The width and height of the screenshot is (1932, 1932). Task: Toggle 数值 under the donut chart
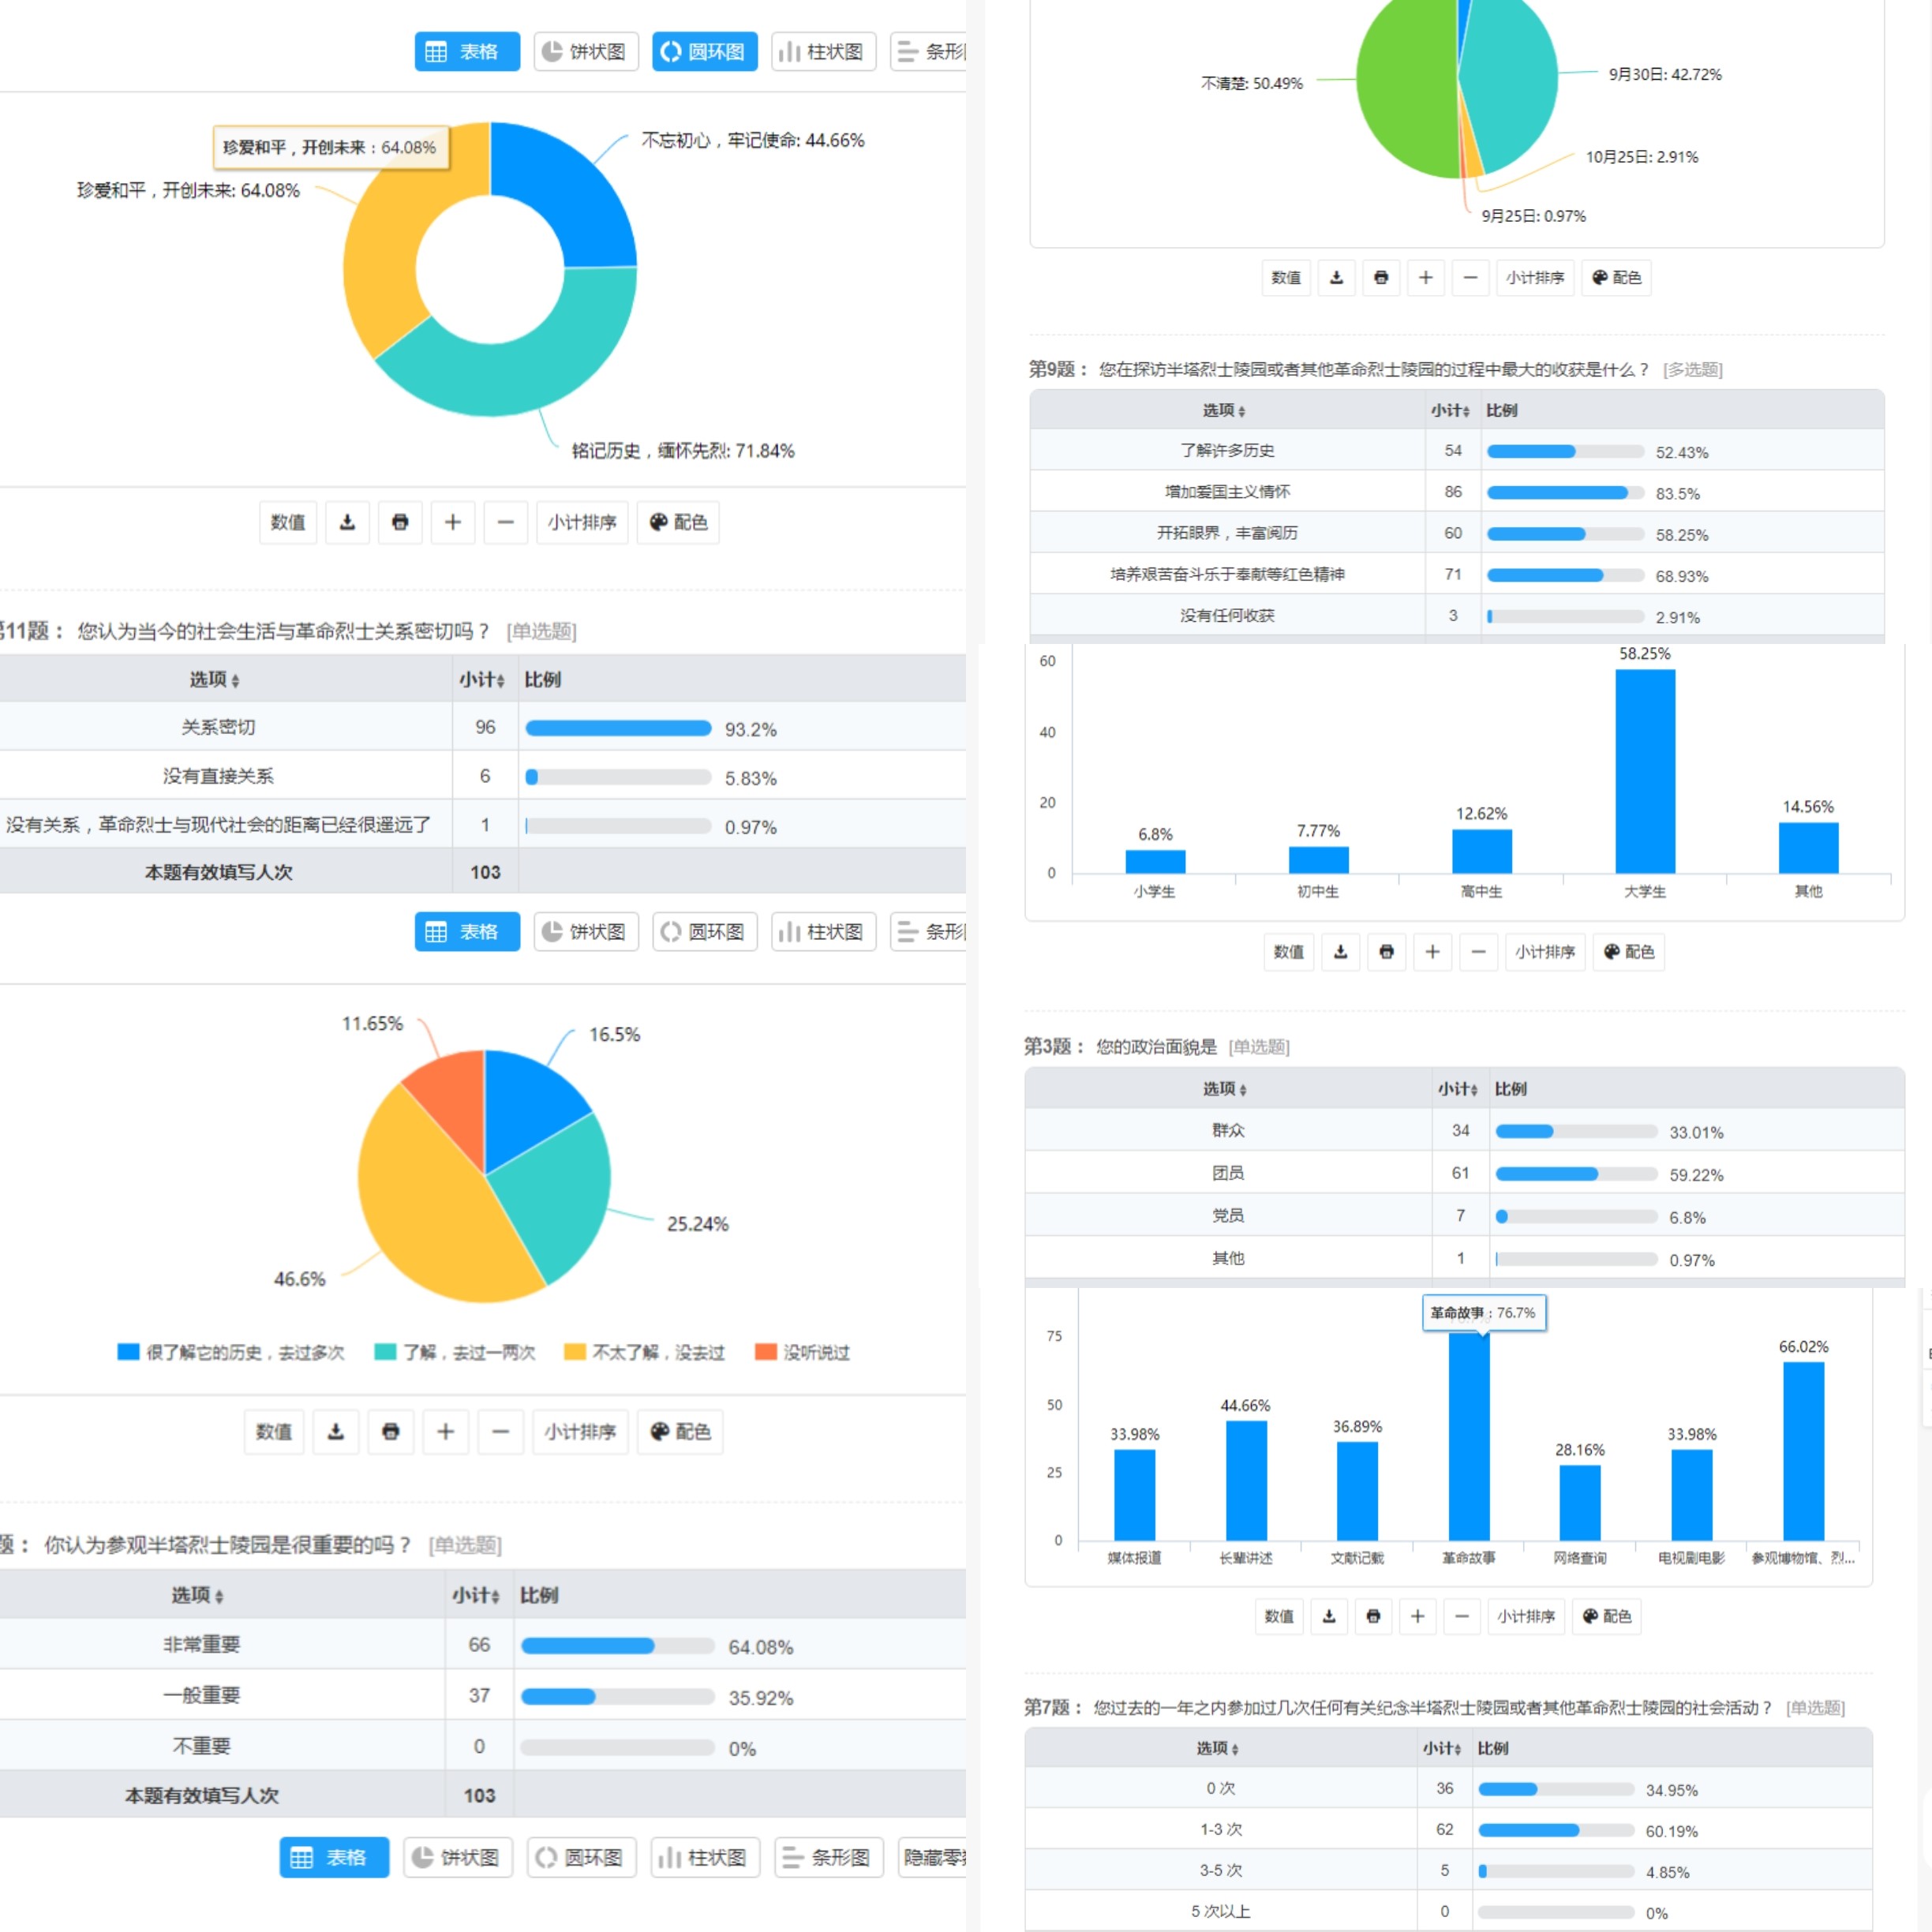click(288, 522)
